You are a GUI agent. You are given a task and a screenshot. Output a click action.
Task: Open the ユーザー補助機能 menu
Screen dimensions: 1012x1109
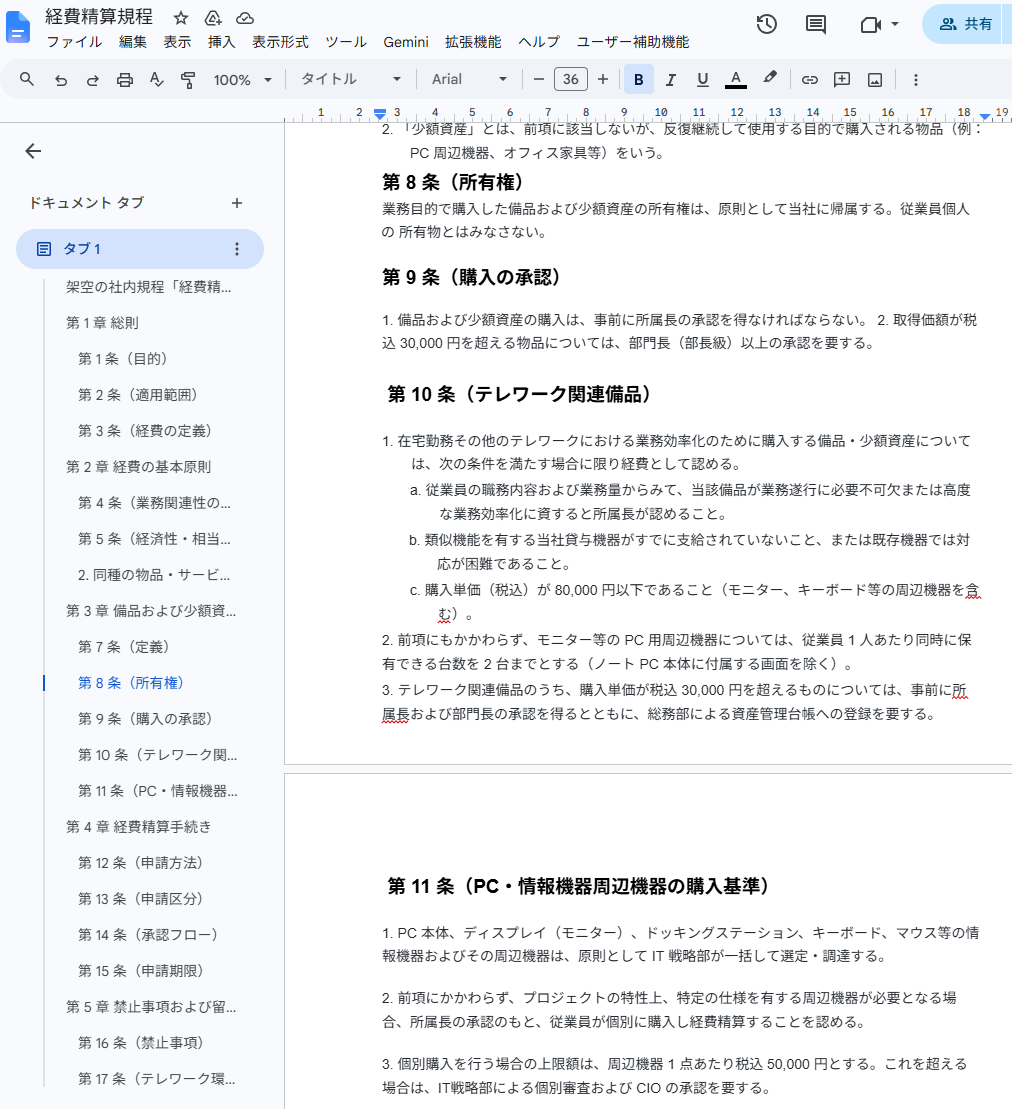click(x=632, y=42)
